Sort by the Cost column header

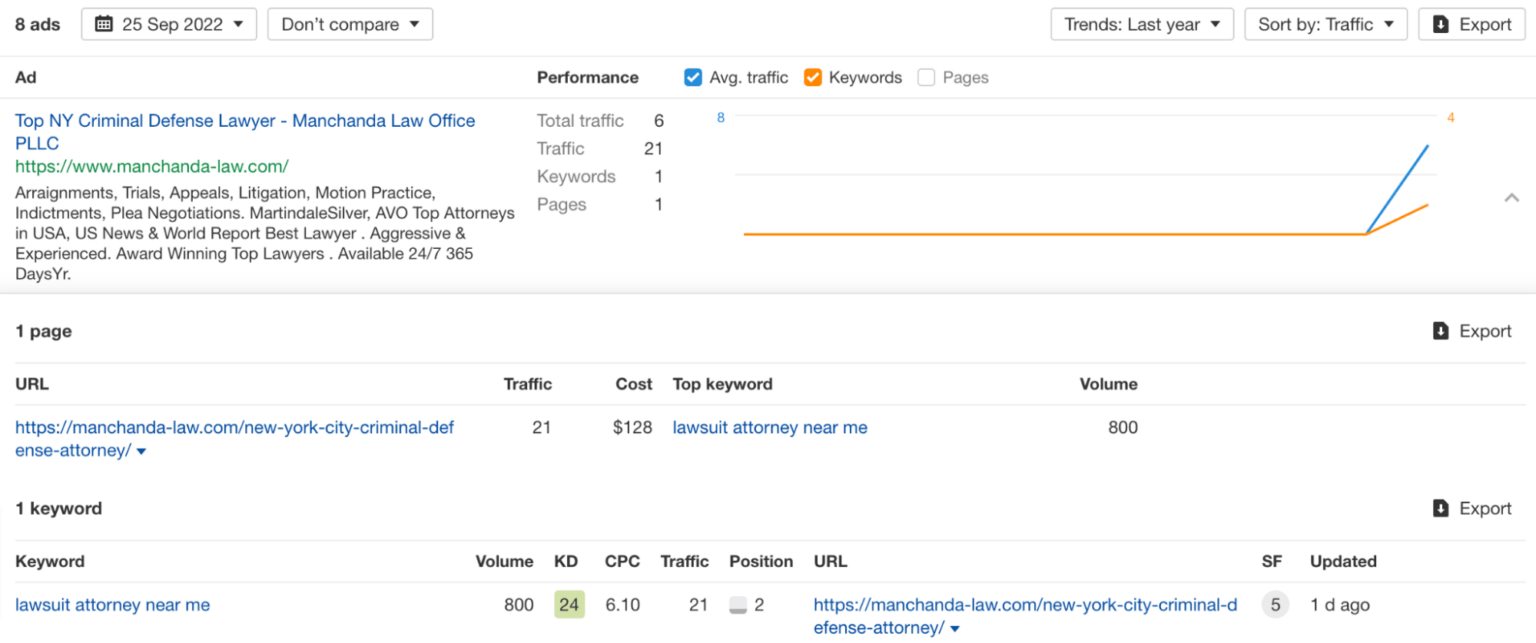[x=634, y=384]
